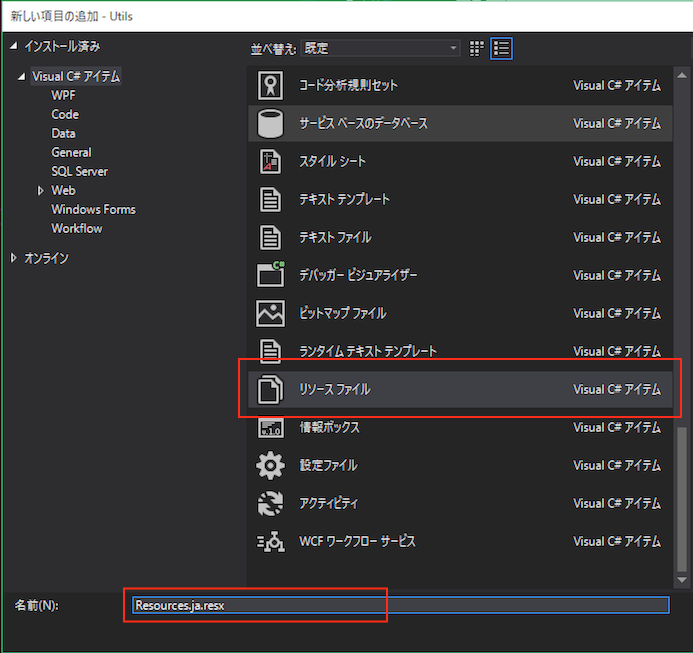The image size is (693, 653).
Task: Click Visual C# アイテム type beside 設定ファイル
Action: coord(617,466)
